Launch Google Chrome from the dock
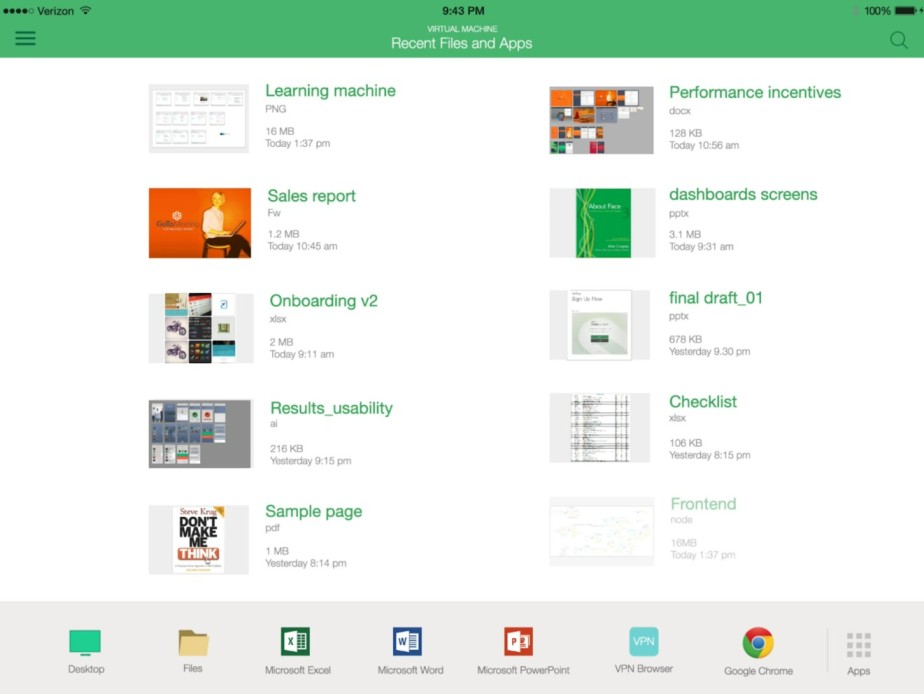The height and width of the screenshot is (694, 924). coord(758,643)
